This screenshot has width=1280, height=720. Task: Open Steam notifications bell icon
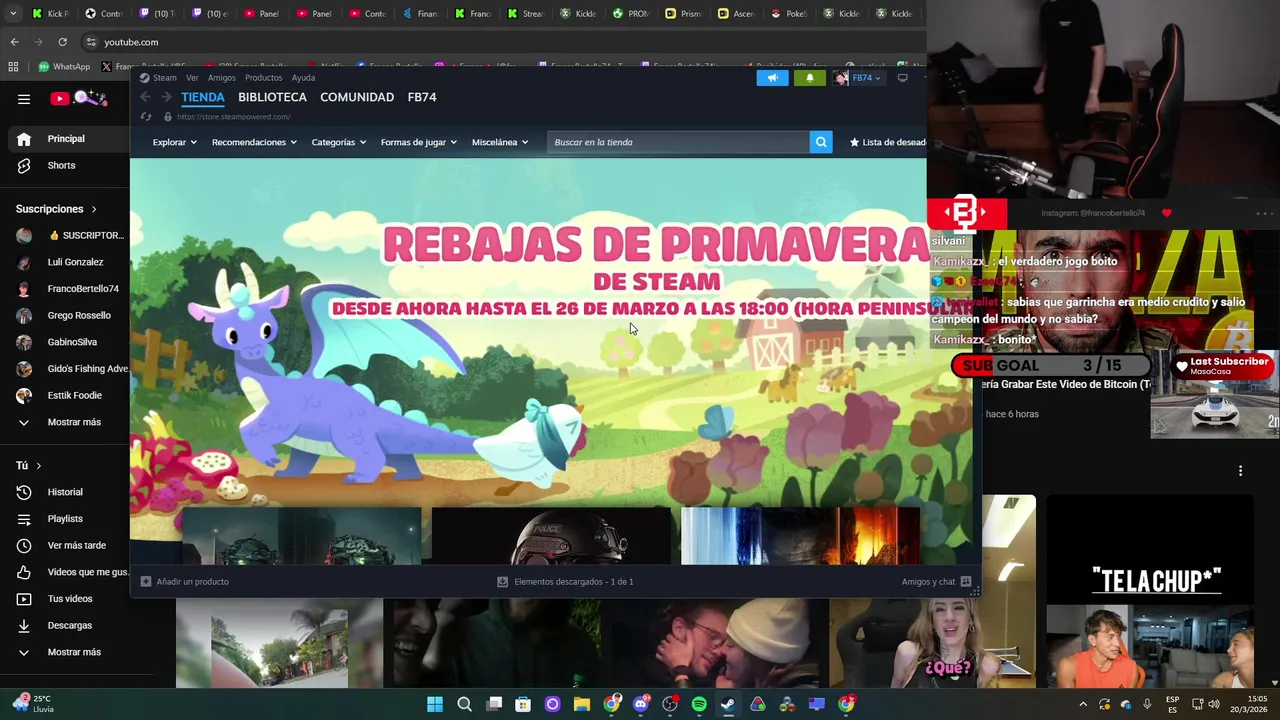(x=810, y=78)
